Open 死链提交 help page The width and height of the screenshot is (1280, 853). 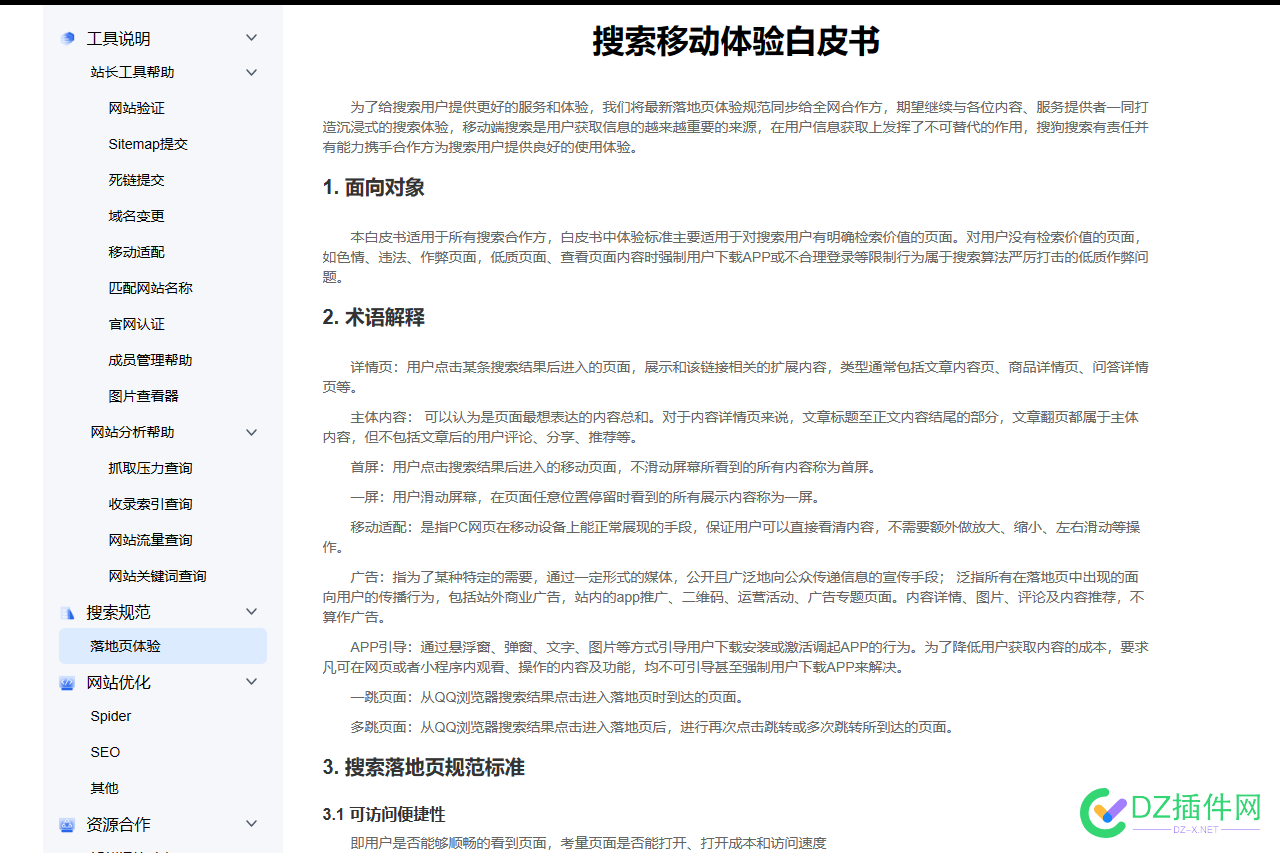coord(136,180)
